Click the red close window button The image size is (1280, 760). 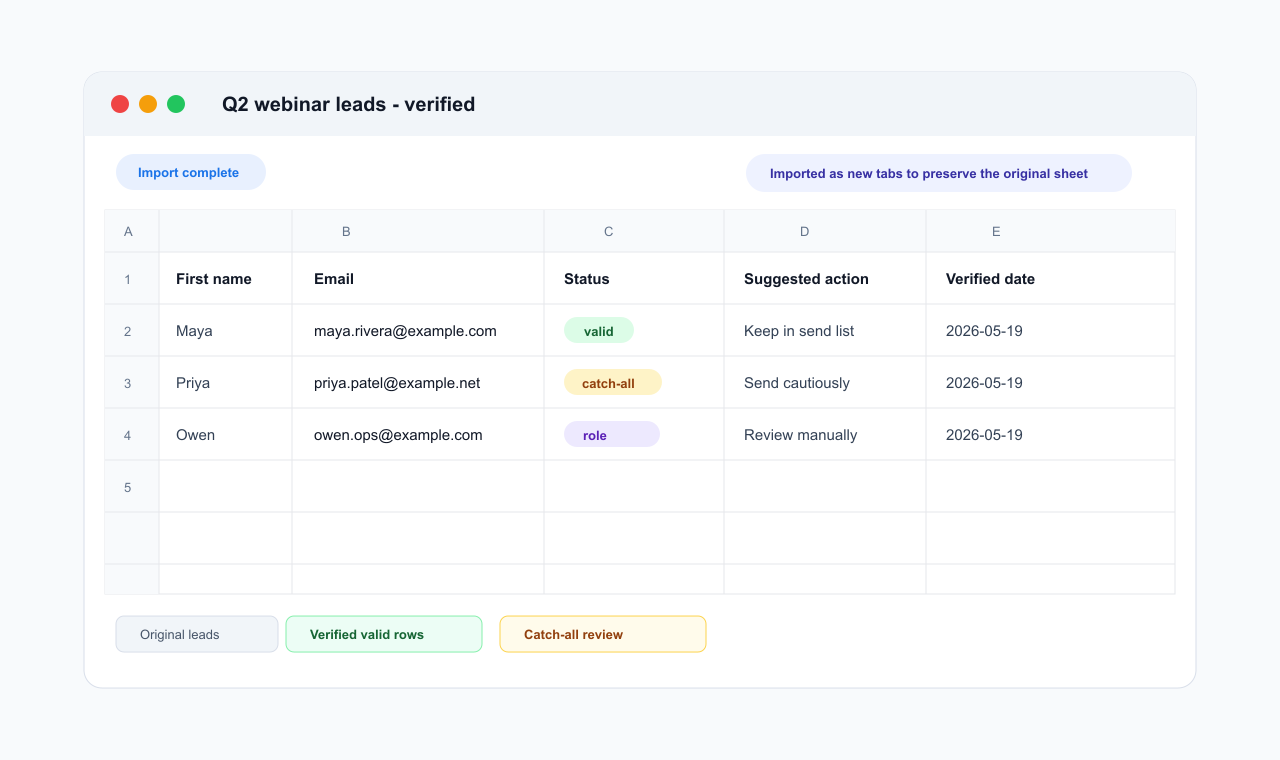point(120,104)
